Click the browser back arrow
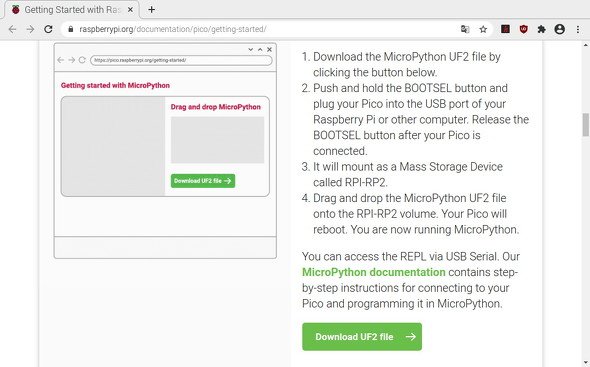The width and height of the screenshot is (590, 367). point(12,29)
